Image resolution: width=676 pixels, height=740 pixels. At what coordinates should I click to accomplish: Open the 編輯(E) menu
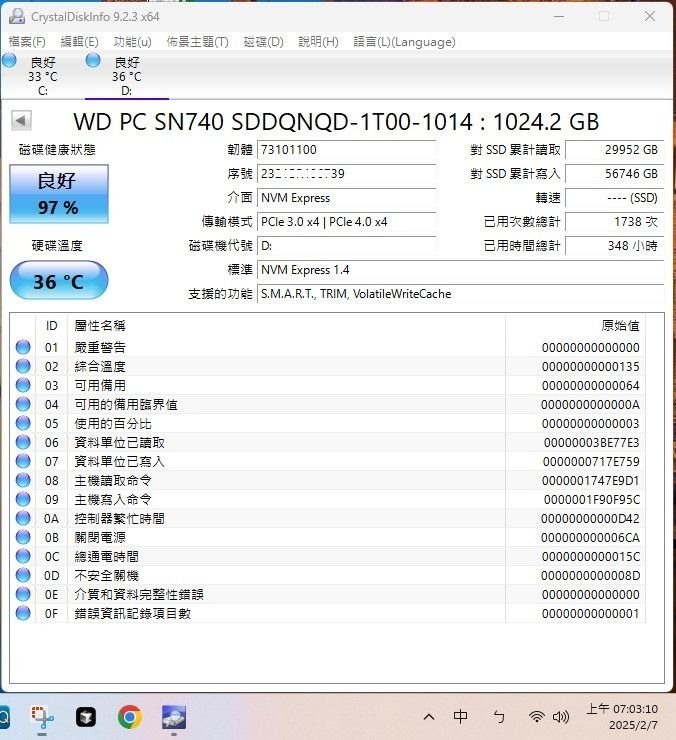(x=79, y=42)
